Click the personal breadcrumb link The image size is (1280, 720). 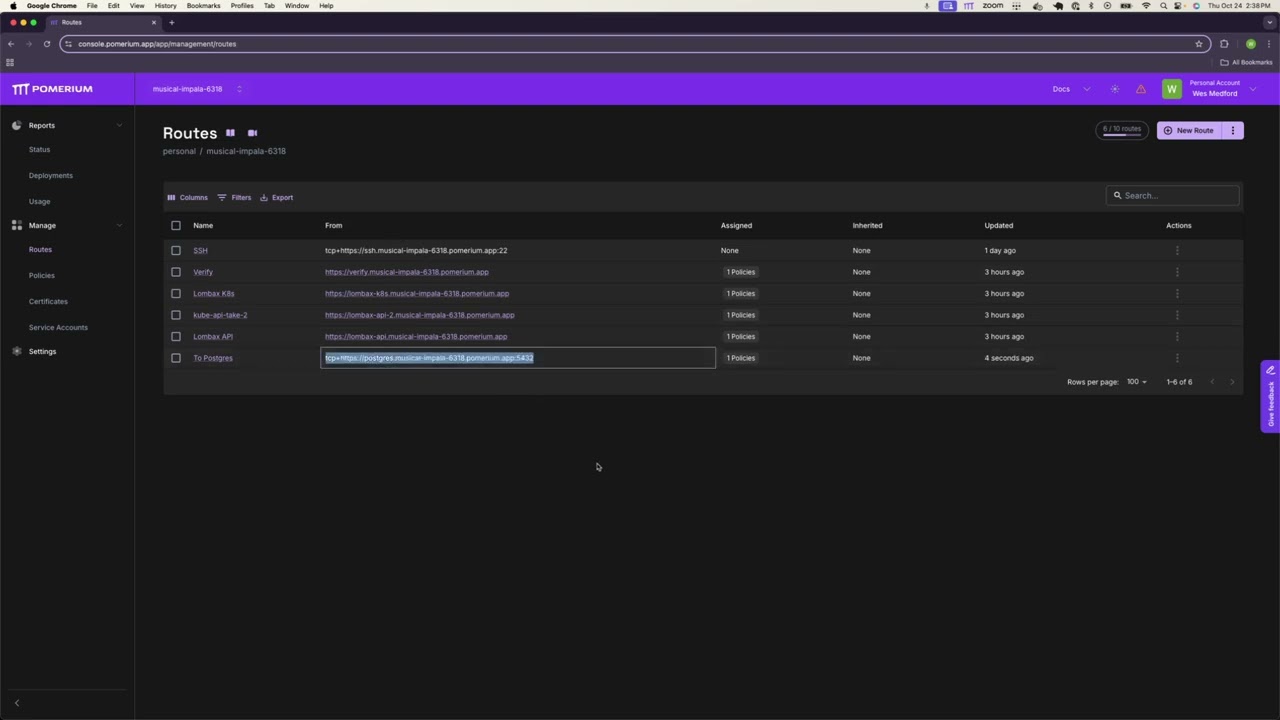coord(179,151)
